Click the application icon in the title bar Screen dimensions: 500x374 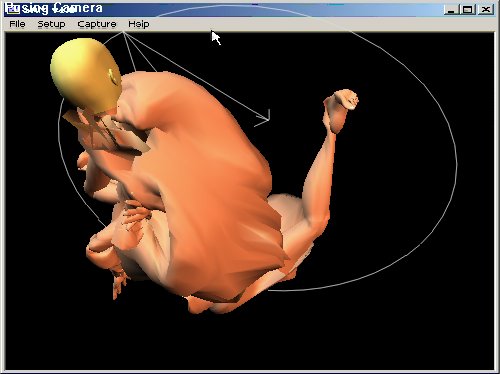coord(13,9)
